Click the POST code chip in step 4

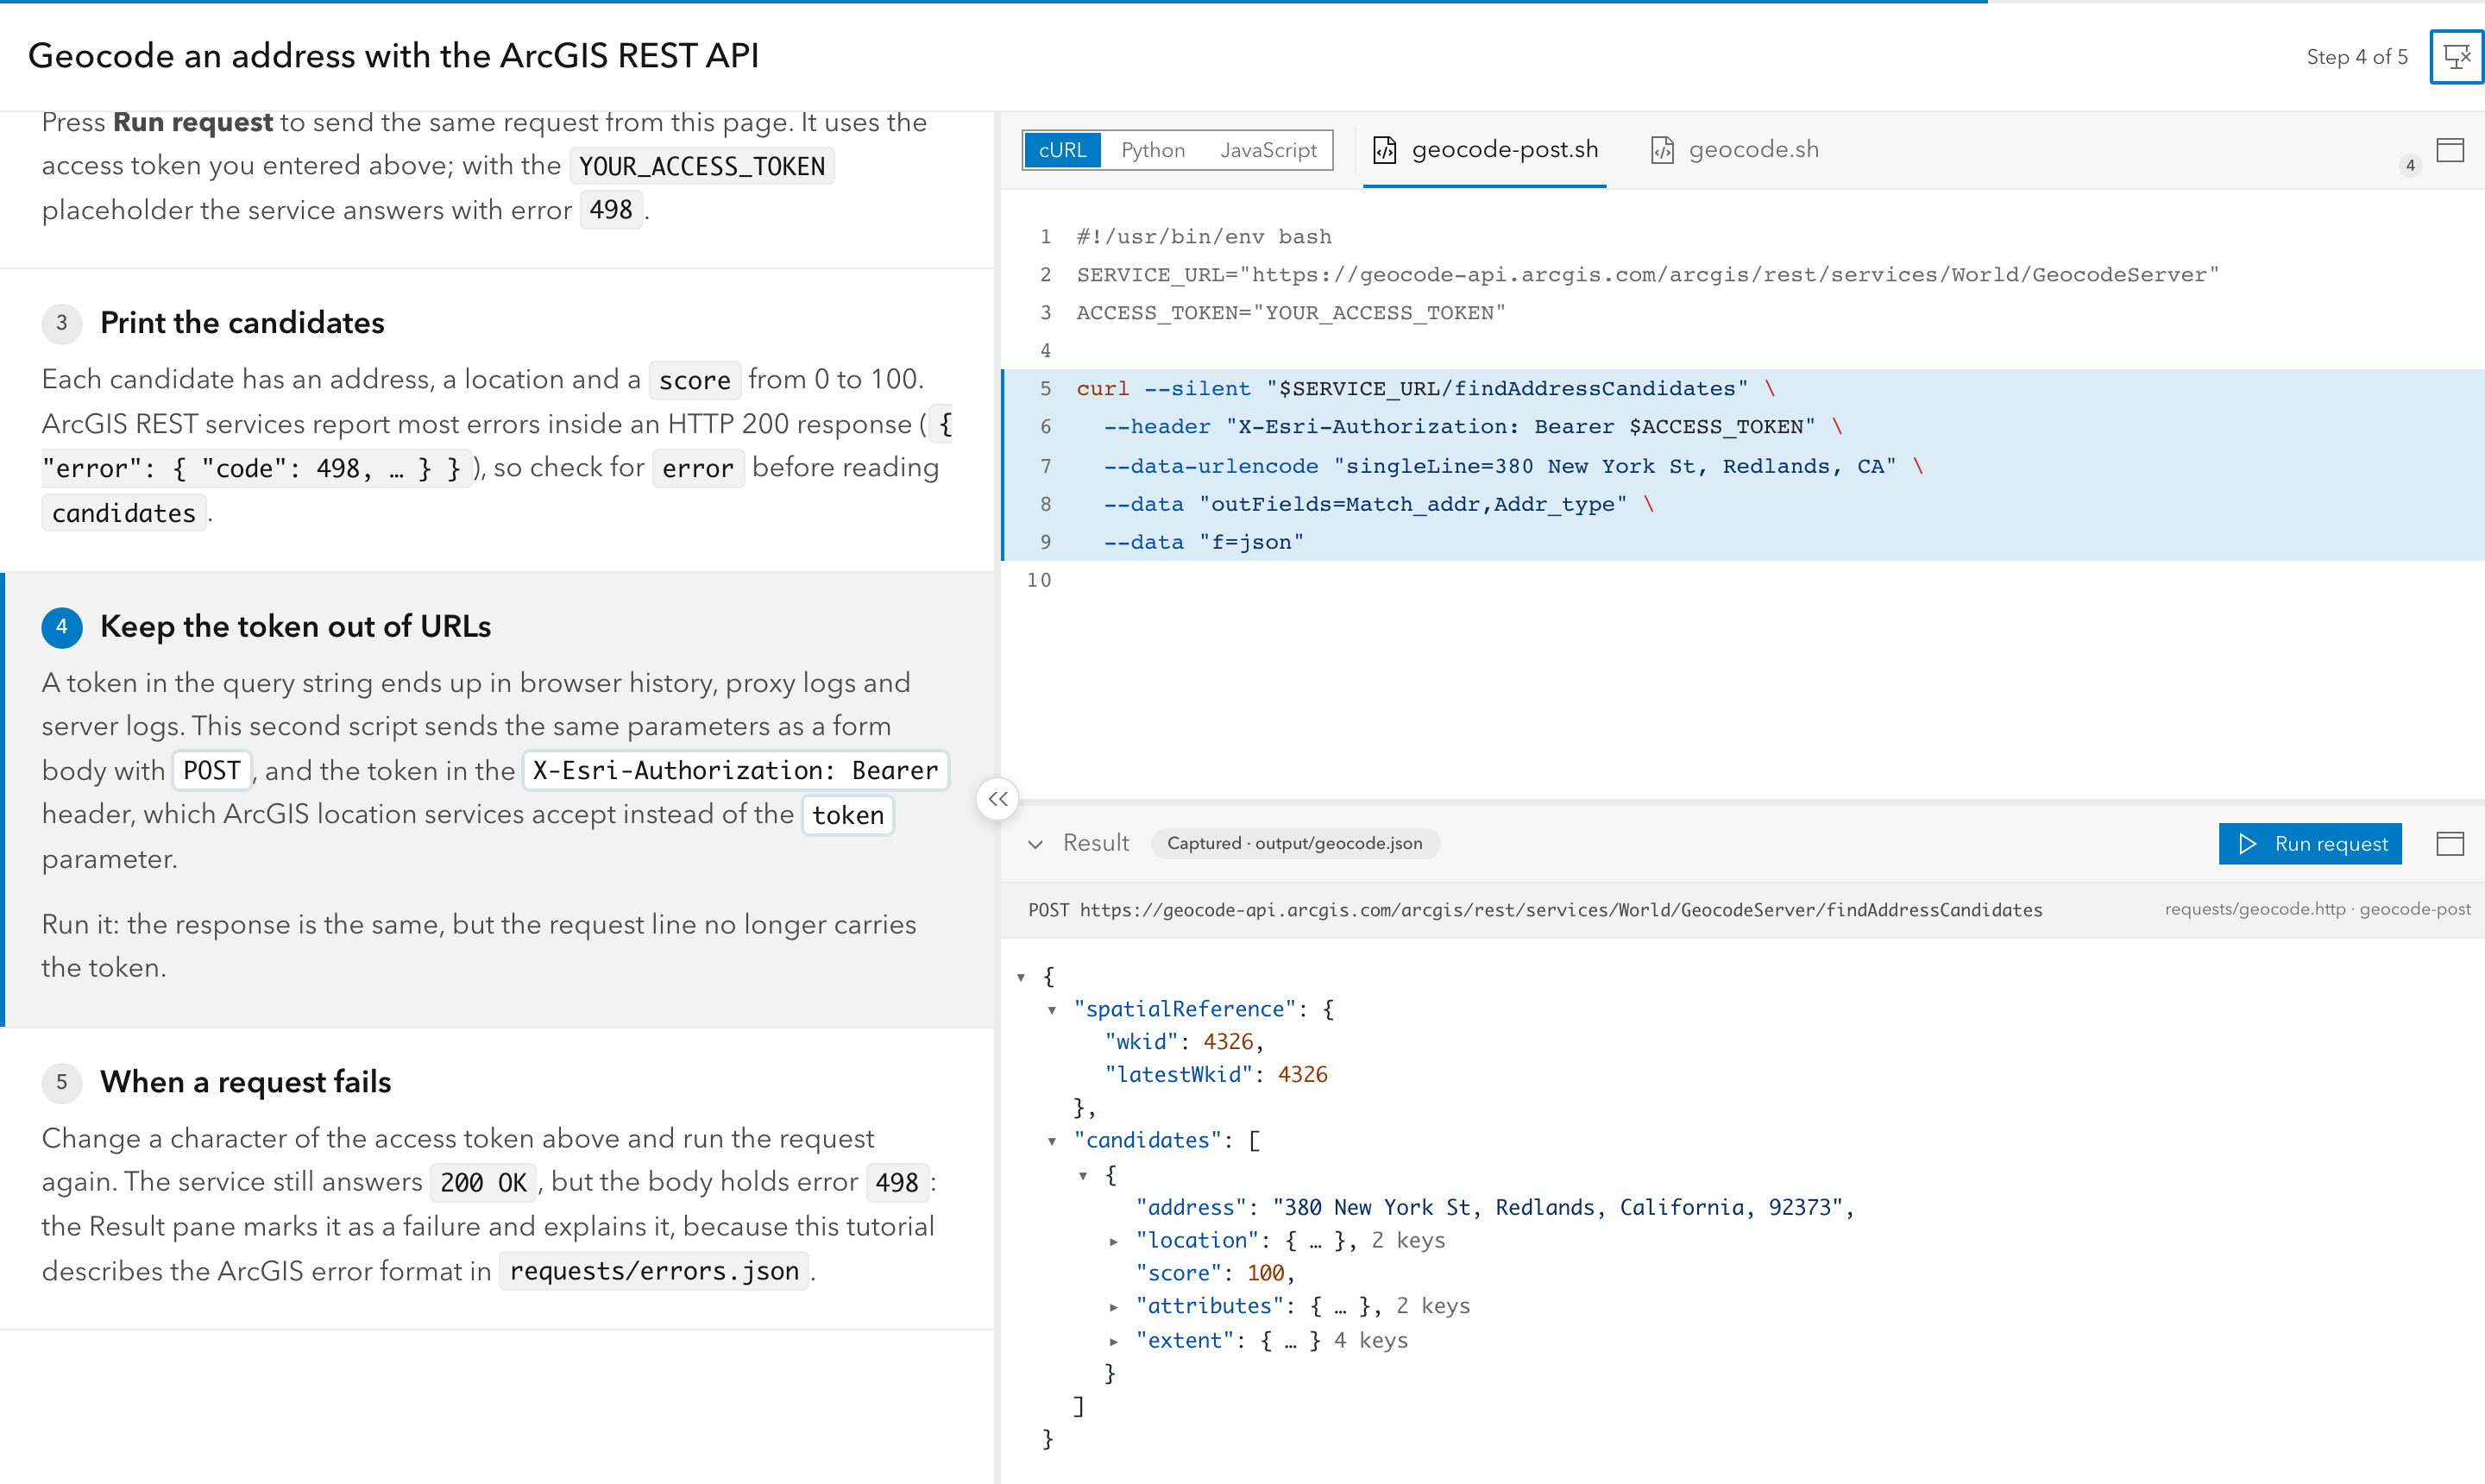[x=211, y=771]
